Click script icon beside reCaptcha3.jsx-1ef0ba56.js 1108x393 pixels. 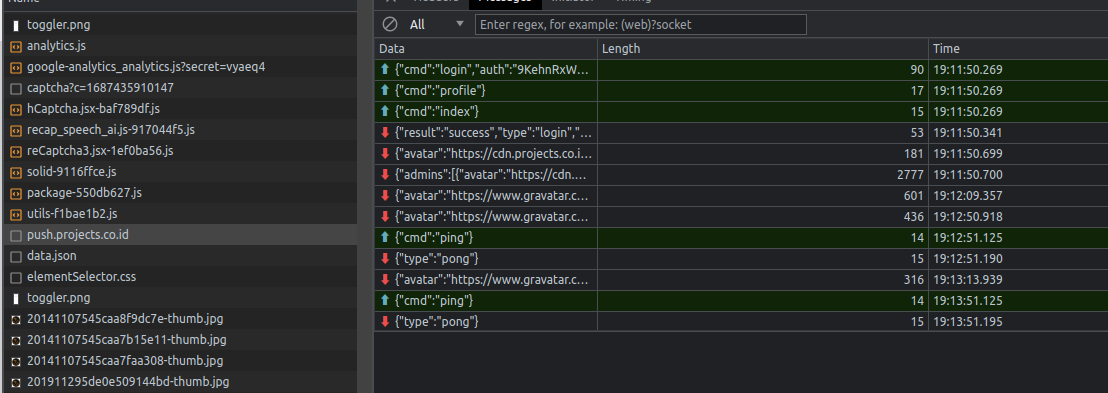point(16,151)
